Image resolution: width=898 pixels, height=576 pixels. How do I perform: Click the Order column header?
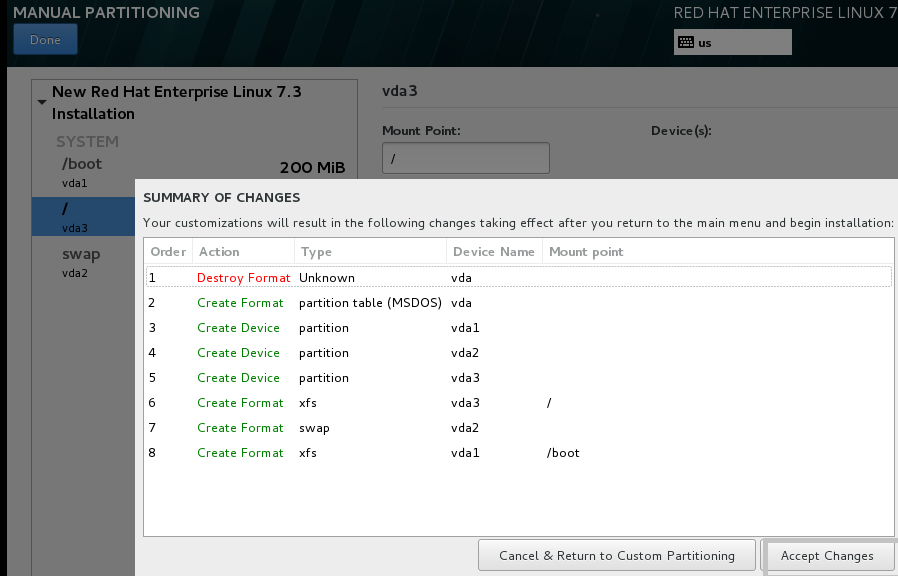tap(168, 252)
